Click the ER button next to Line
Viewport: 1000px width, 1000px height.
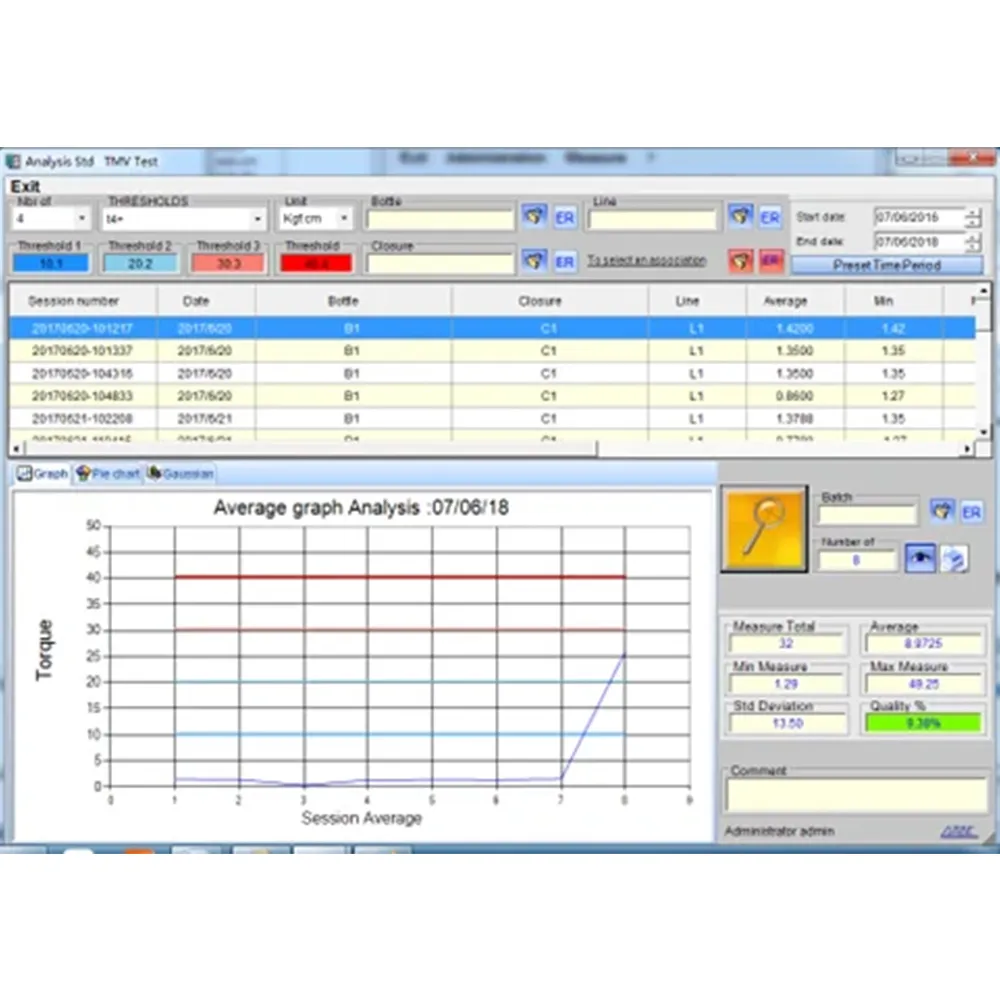tap(769, 216)
